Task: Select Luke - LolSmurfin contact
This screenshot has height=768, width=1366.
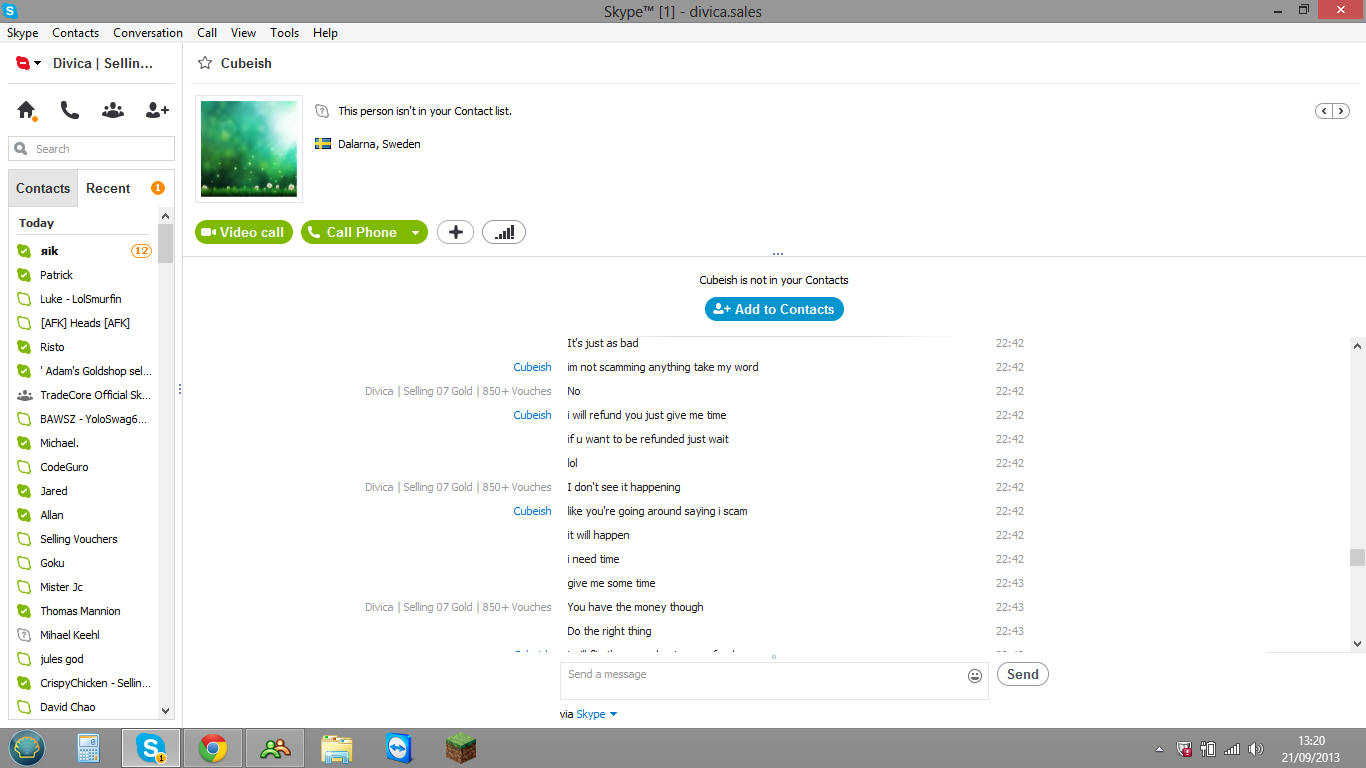Action: click(83, 299)
